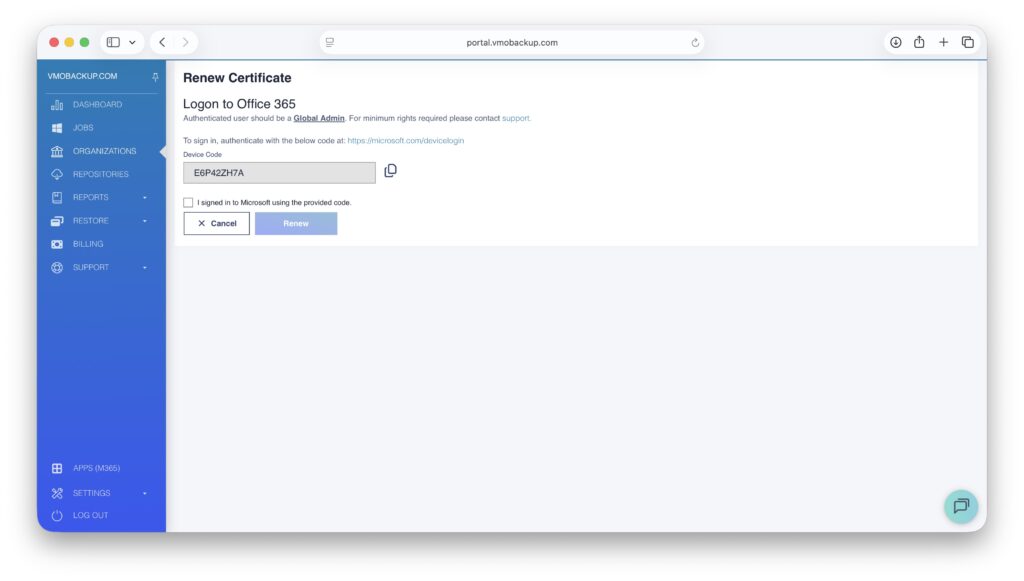Open Safari downloads icon in toolbar

click(895, 42)
